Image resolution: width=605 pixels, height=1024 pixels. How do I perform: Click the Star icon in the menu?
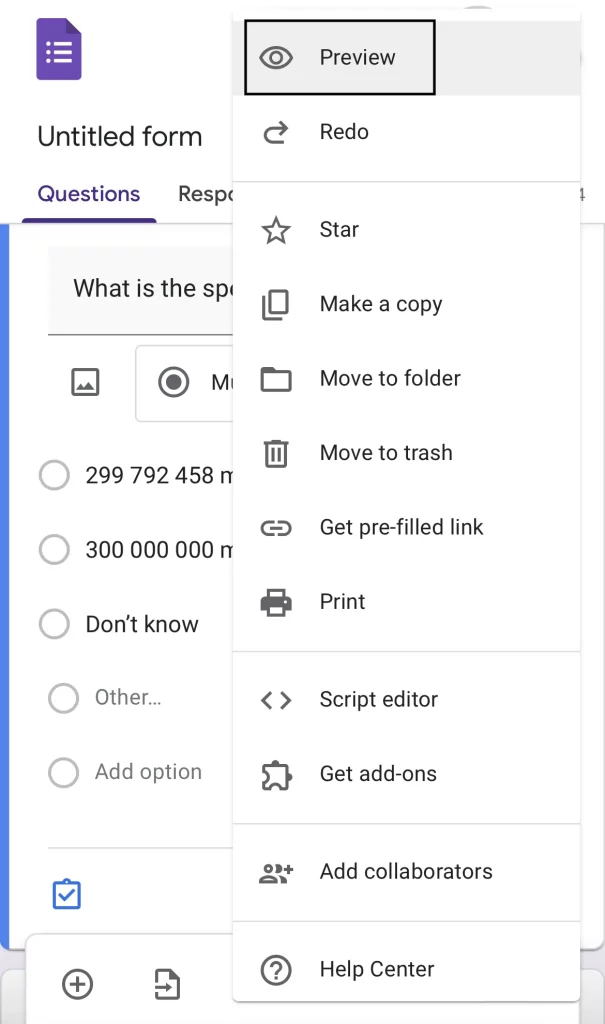[276, 230]
